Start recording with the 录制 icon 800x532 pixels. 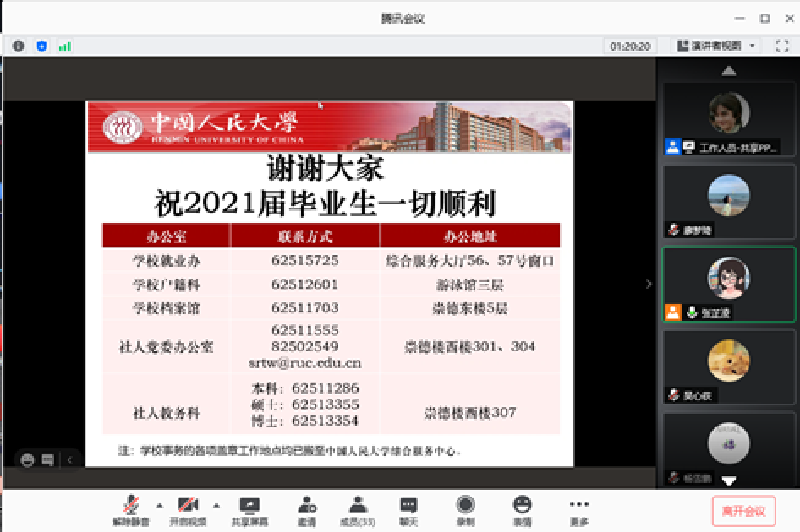[465, 510]
